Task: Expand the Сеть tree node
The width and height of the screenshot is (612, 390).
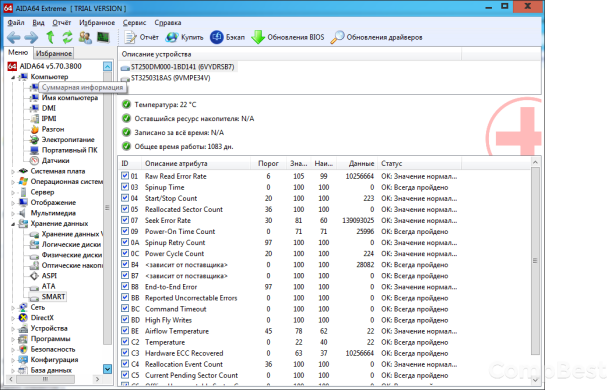Action: point(12,308)
